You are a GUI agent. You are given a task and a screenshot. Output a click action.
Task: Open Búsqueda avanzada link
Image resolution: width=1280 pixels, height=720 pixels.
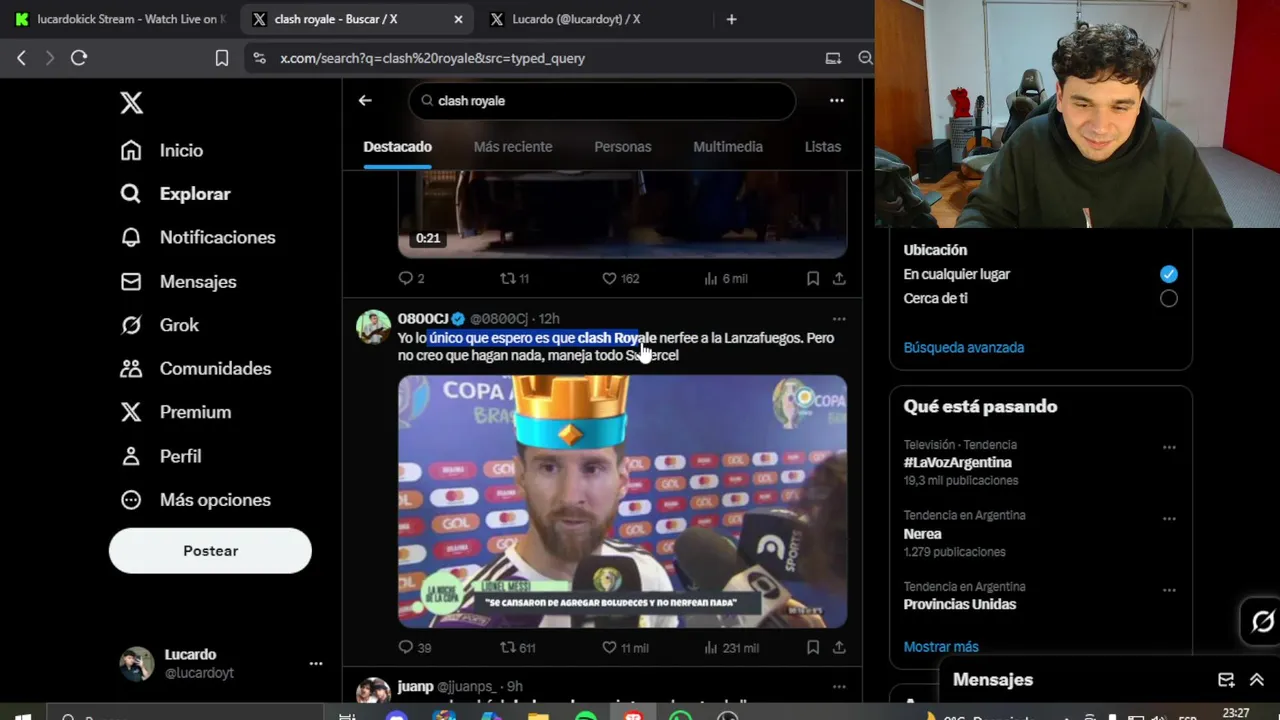pos(963,348)
